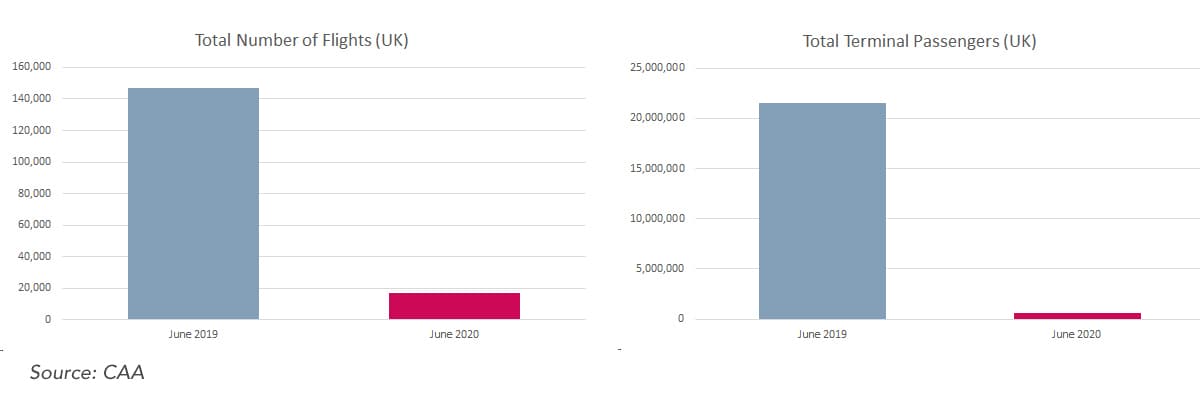Click the 60,000 axis label
The height and width of the screenshot is (400, 1200).
[x=35, y=225]
